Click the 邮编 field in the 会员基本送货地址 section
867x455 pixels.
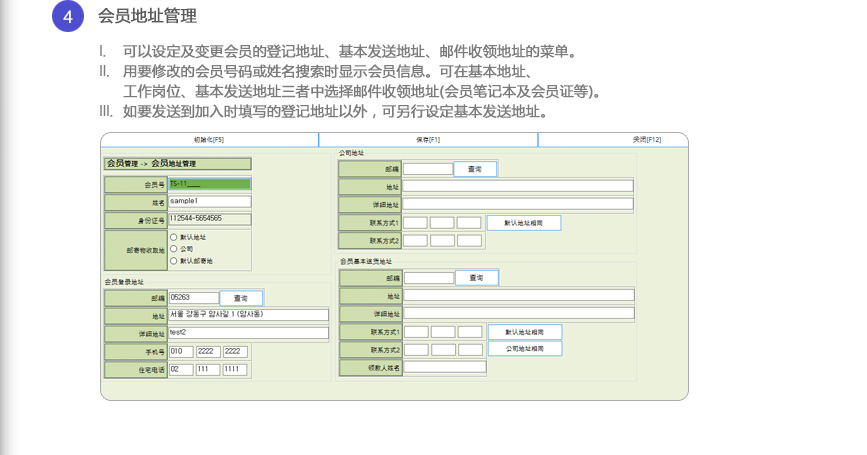428,278
